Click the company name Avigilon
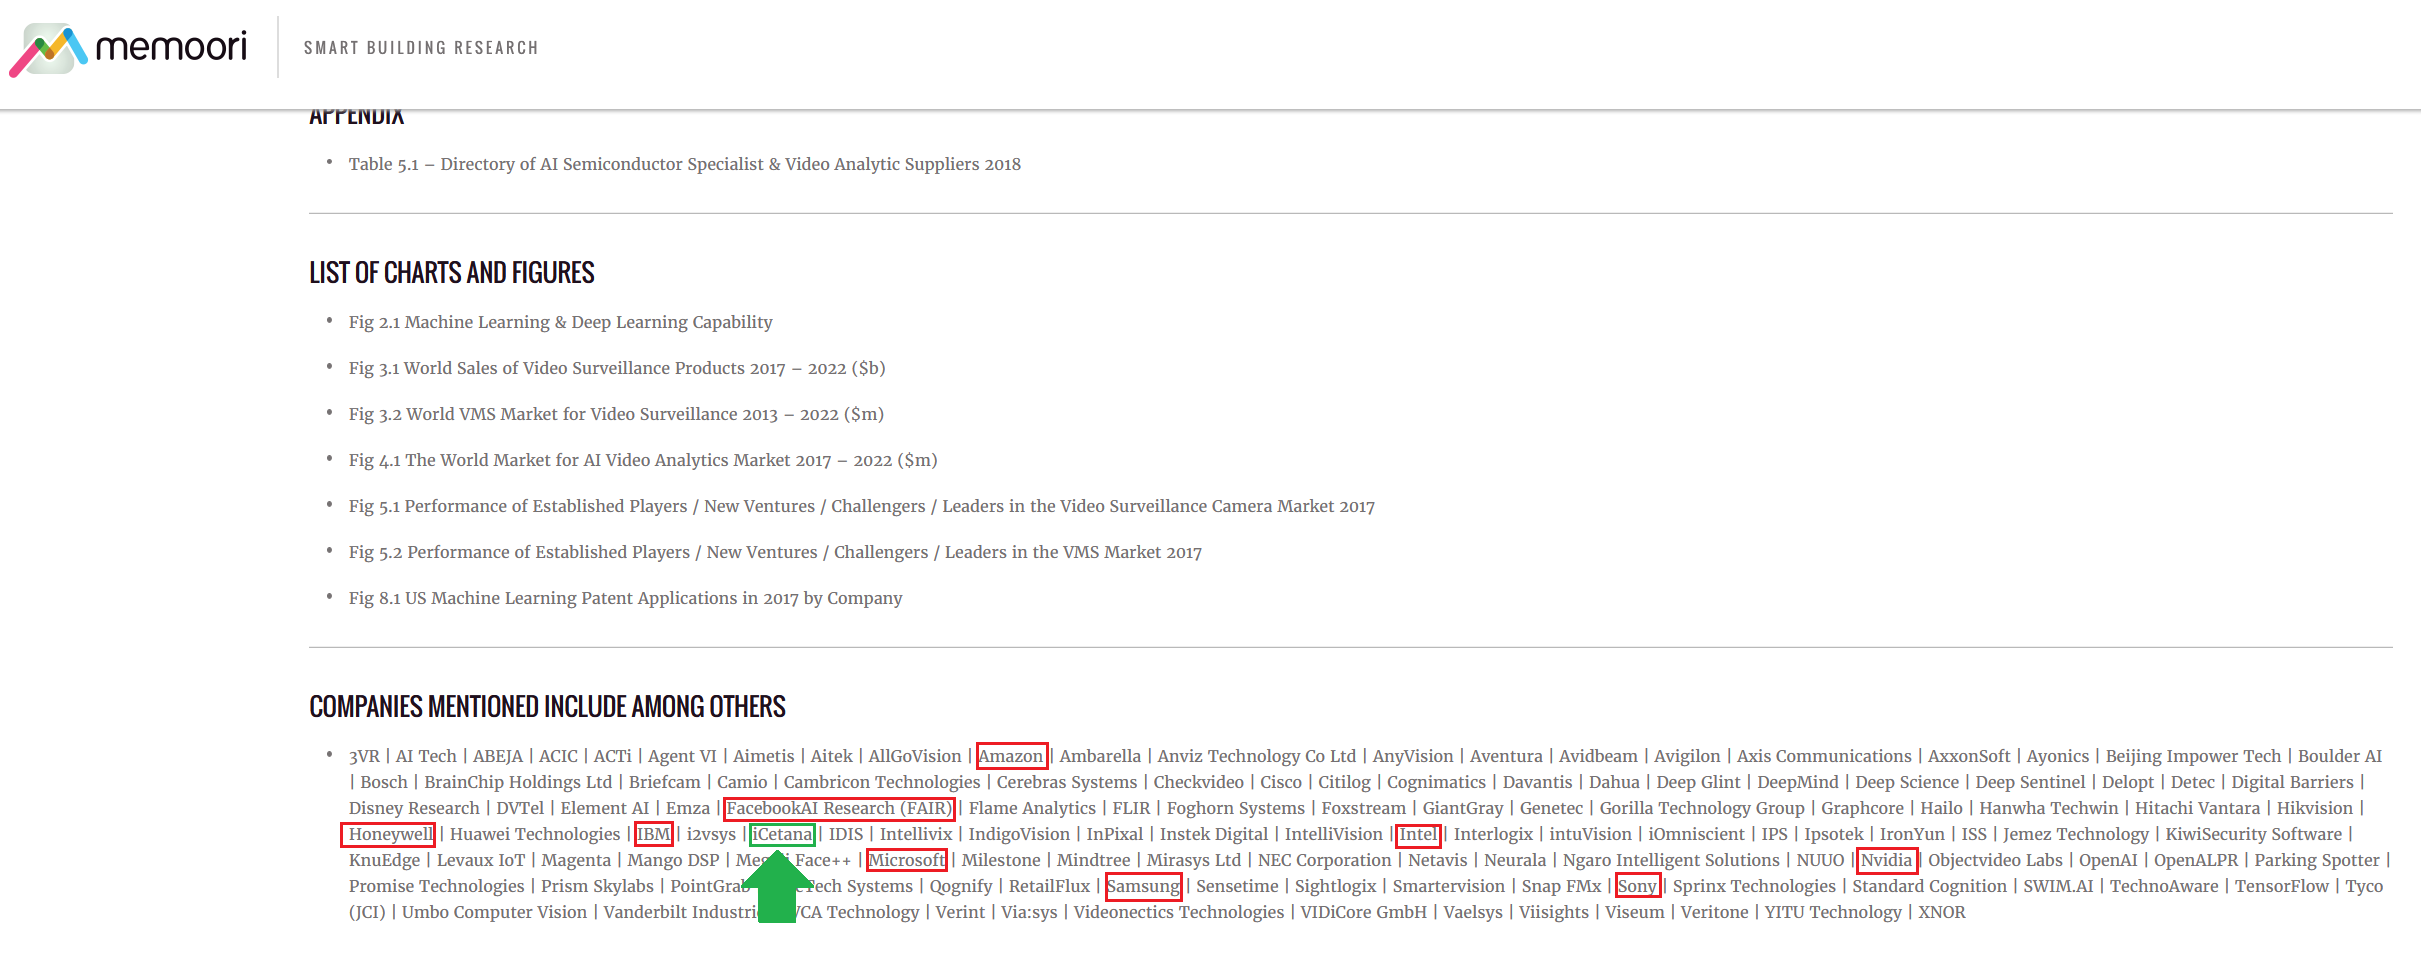 (x=1687, y=756)
